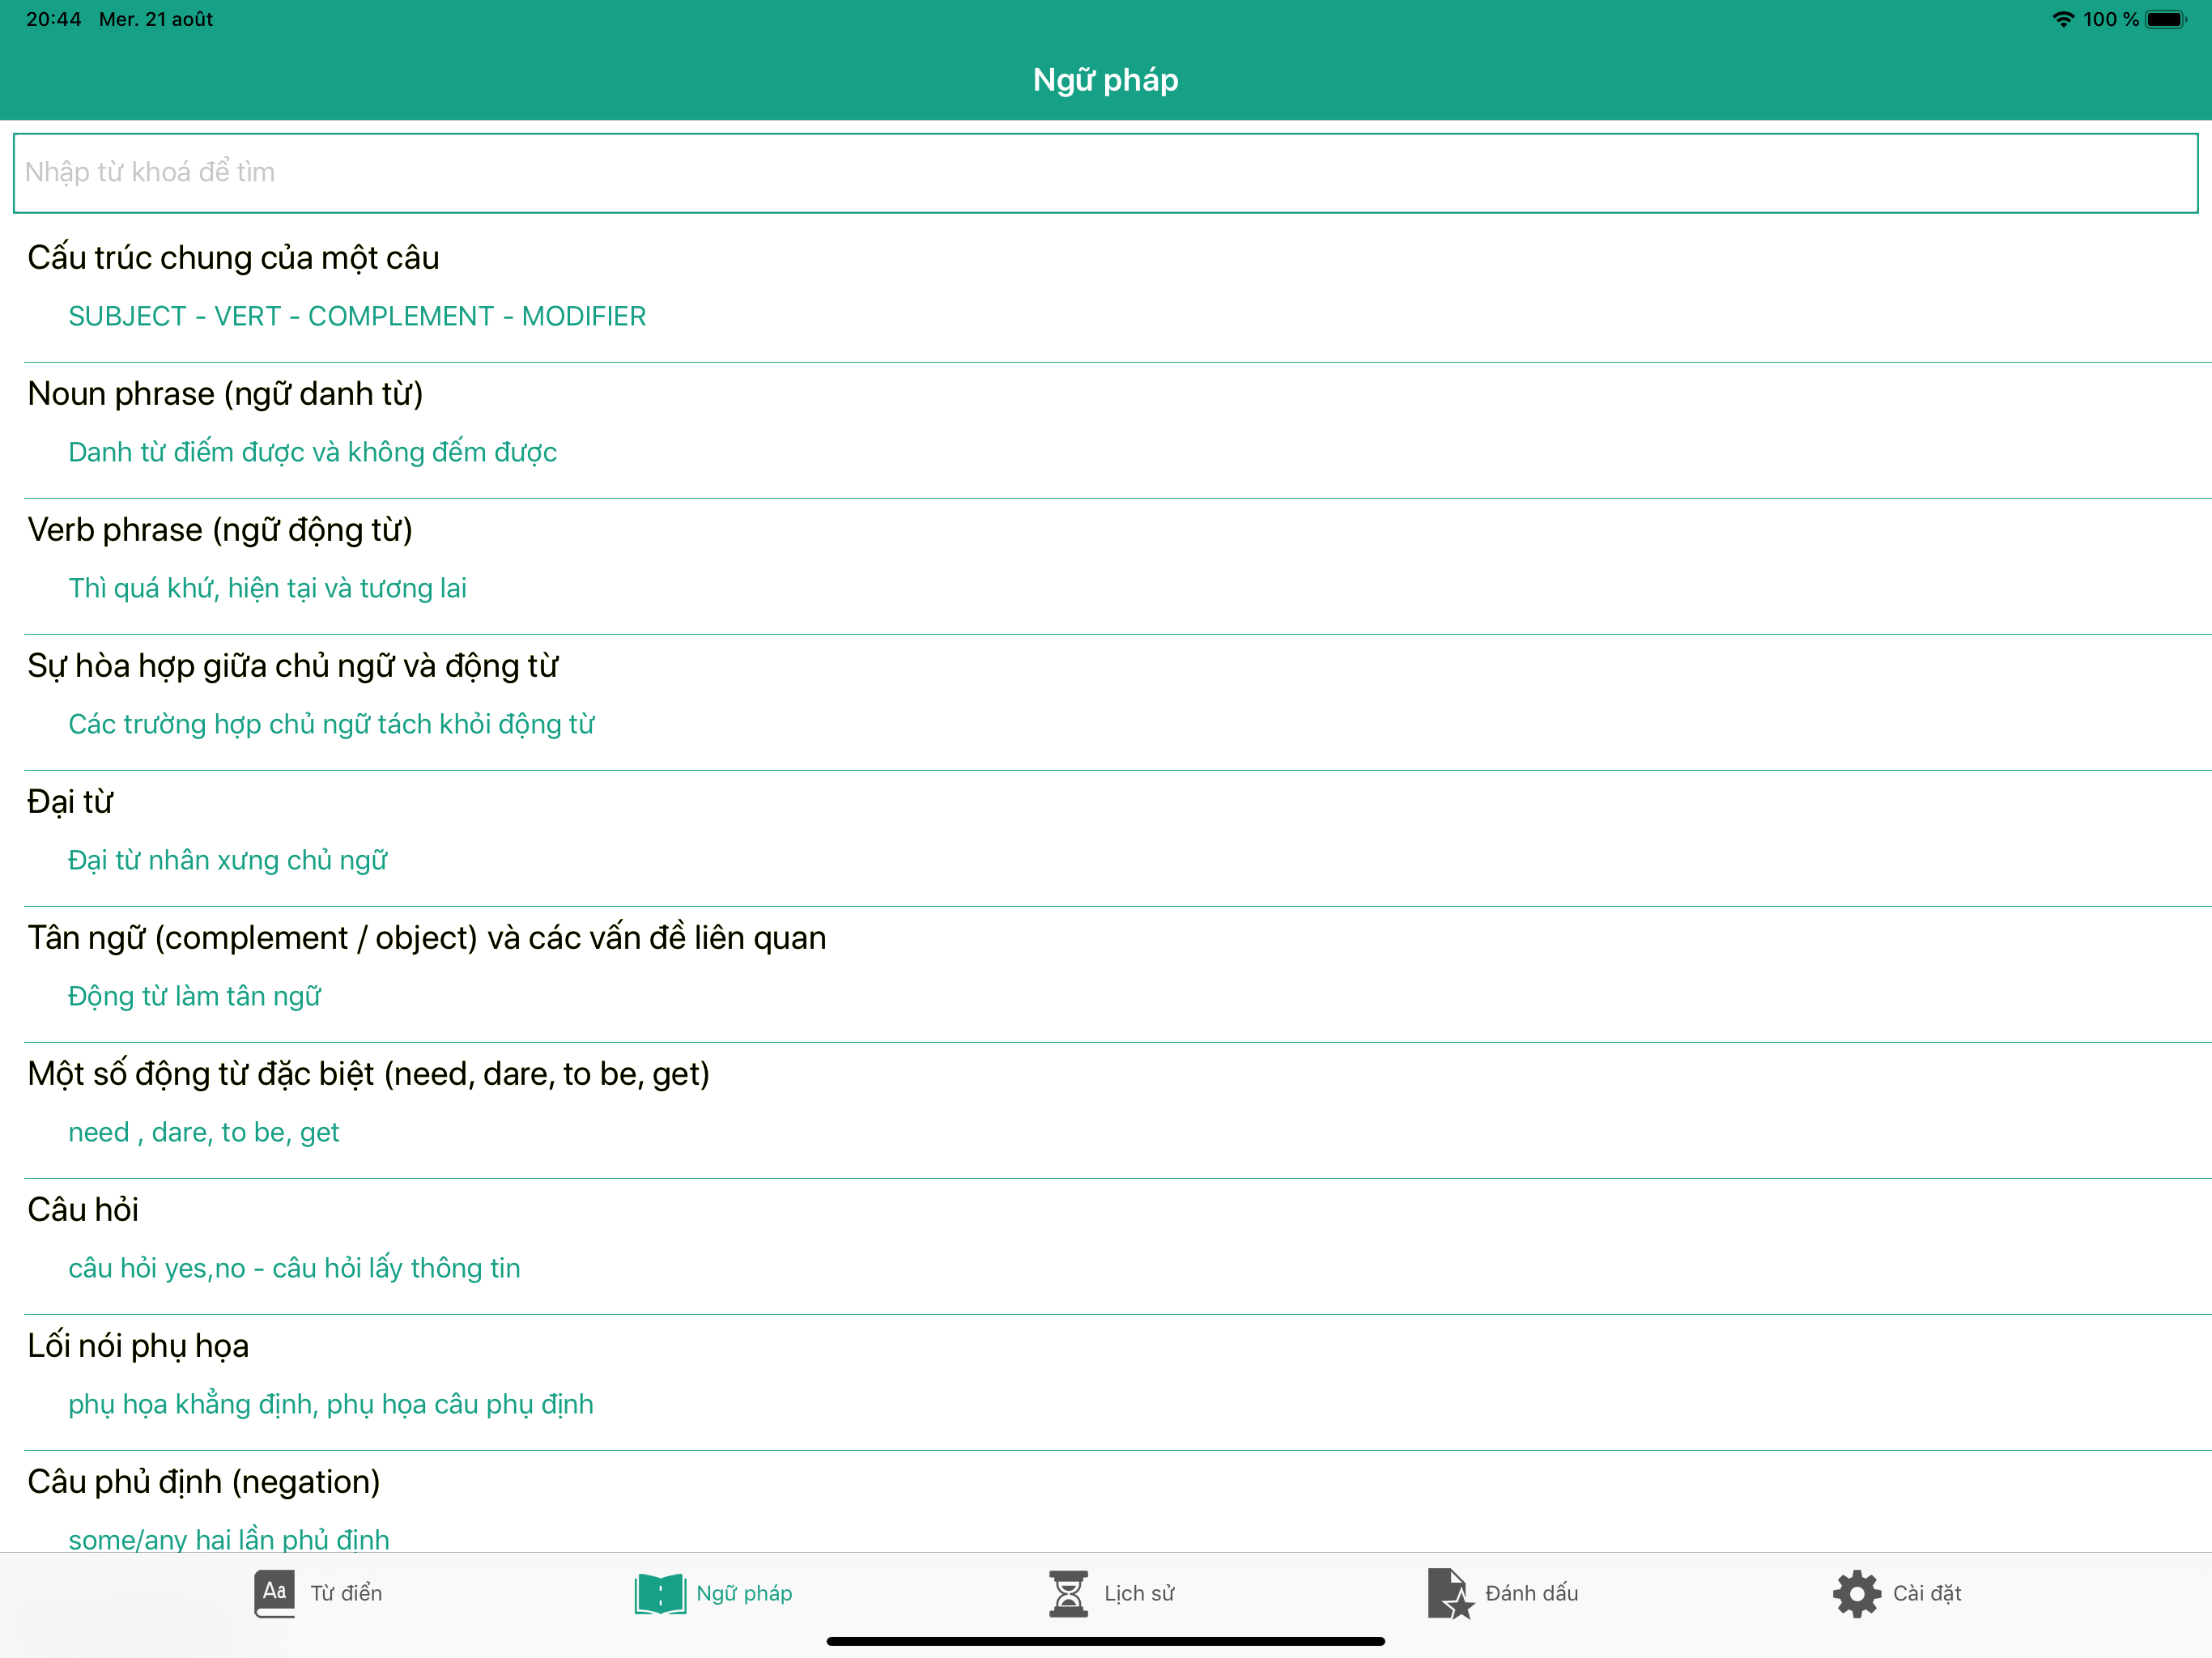This screenshot has height=1658, width=2212.
Task: Tap the 100 % battery percentage text
Action: click(2110, 19)
